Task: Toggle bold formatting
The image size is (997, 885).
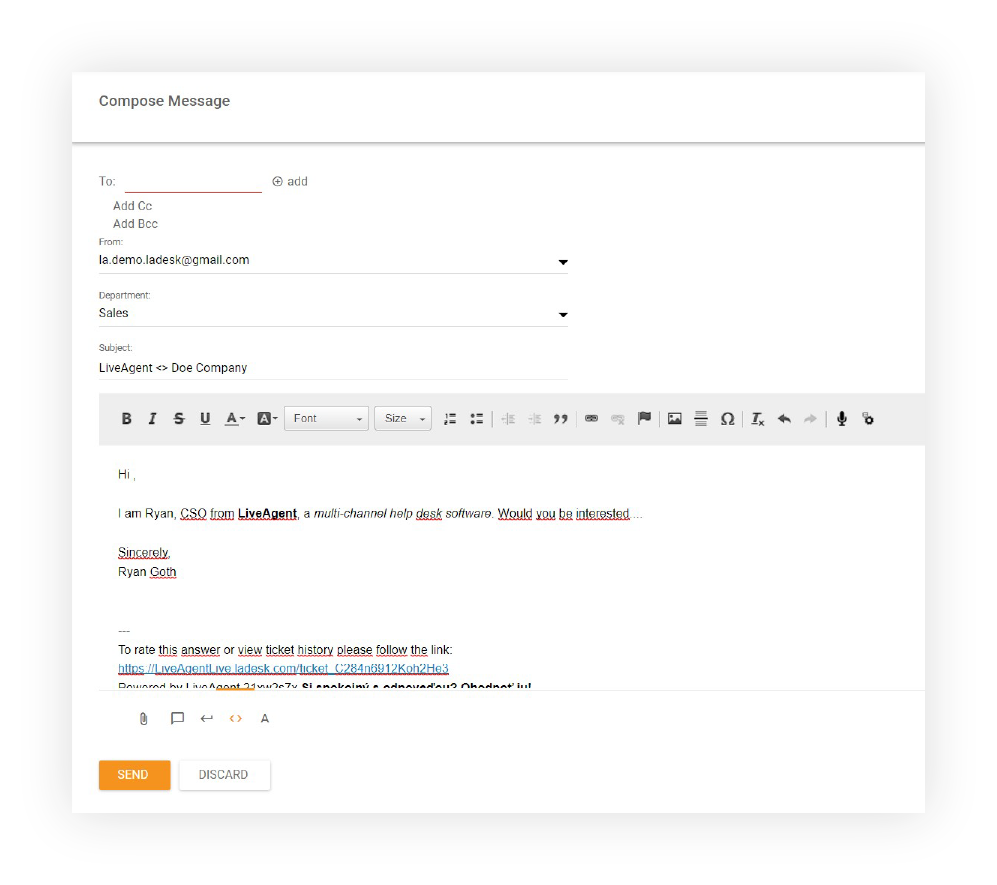Action: coord(126,418)
